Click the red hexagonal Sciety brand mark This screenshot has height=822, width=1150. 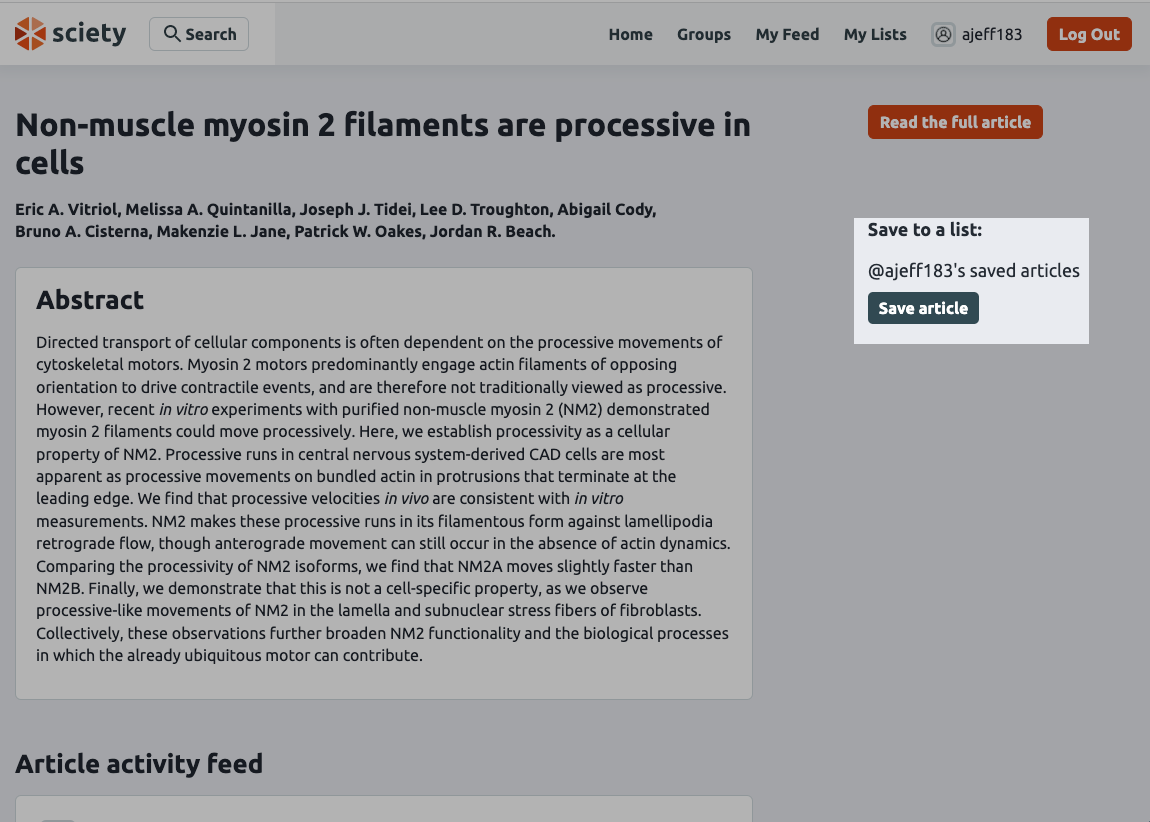(x=28, y=32)
